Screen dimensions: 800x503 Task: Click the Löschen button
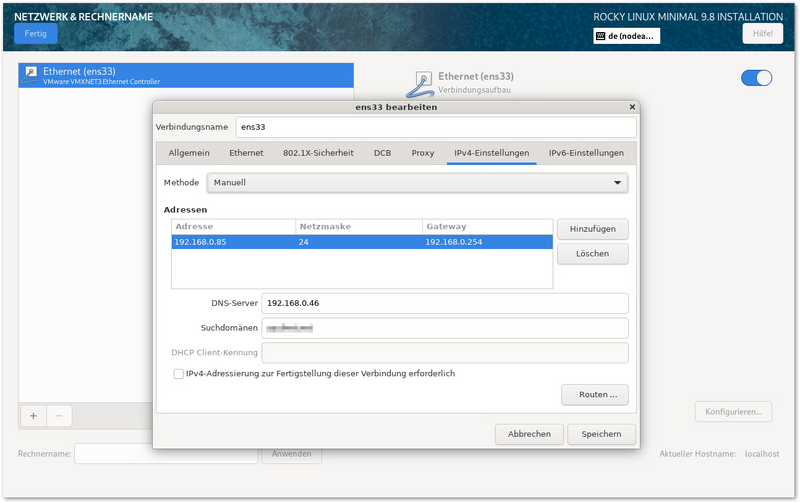(592, 254)
